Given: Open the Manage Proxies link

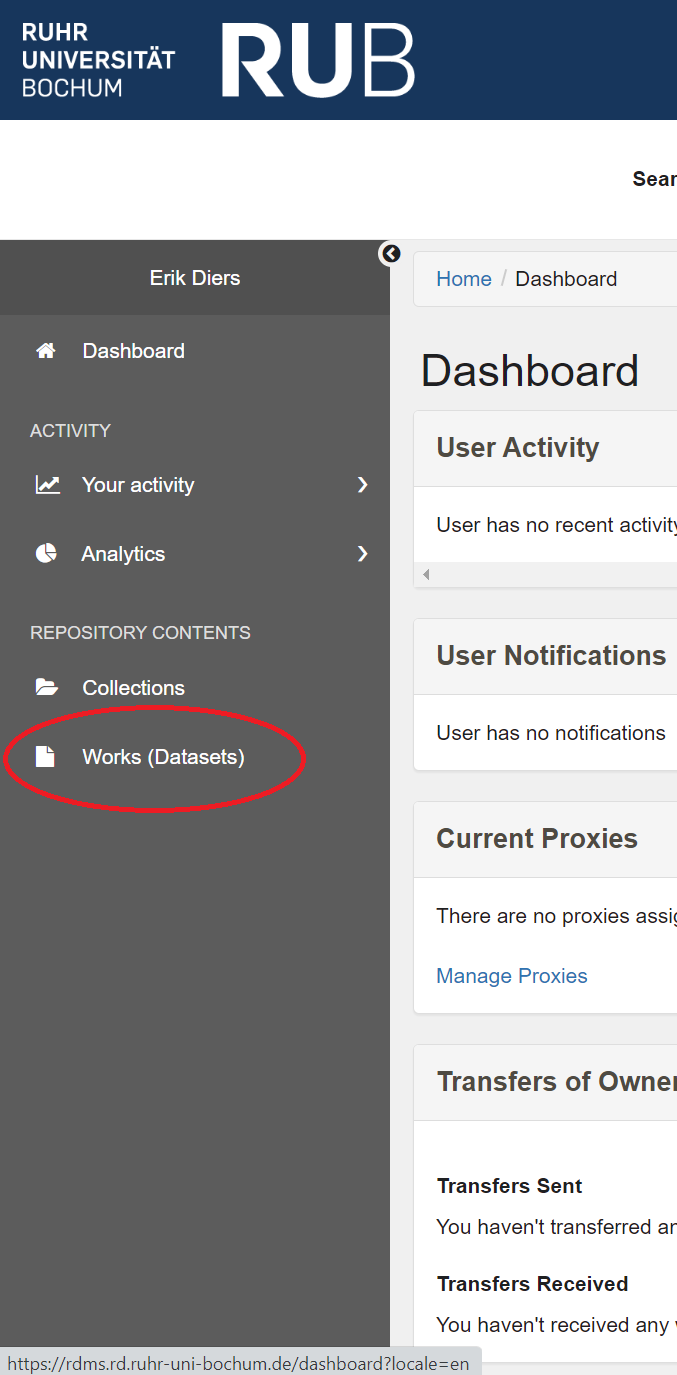Looking at the screenshot, I should click(512, 976).
